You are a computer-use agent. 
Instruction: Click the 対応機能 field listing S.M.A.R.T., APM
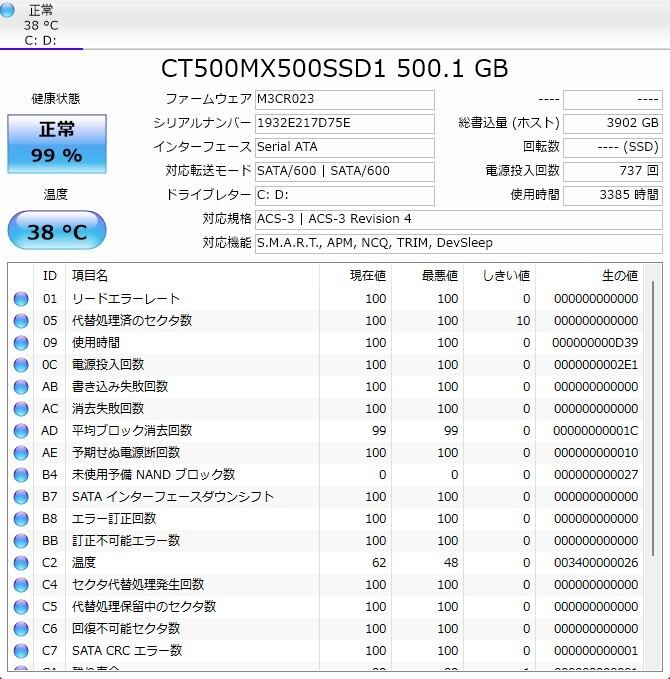pos(459,244)
